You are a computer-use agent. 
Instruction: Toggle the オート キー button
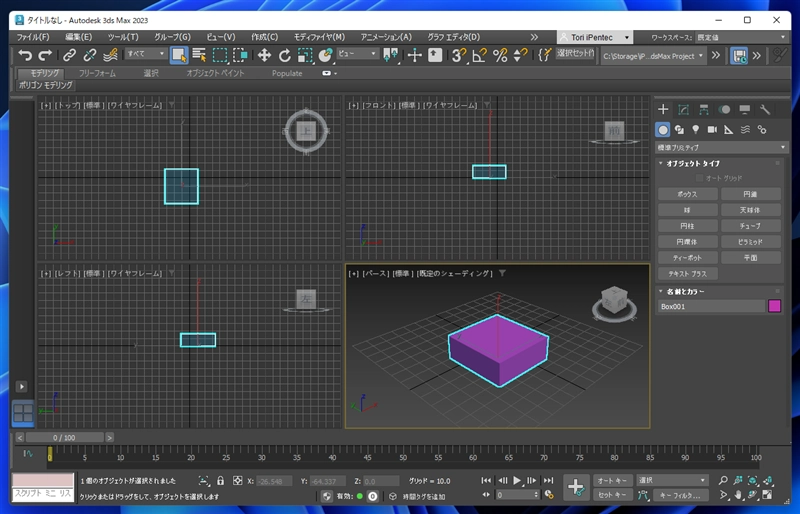click(613, 480)
